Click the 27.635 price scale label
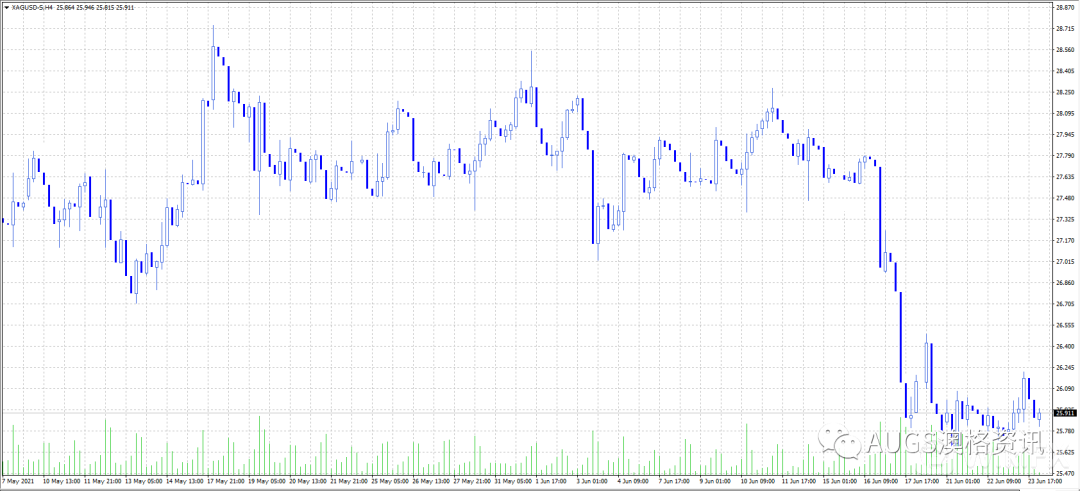 pos(1065,177)
